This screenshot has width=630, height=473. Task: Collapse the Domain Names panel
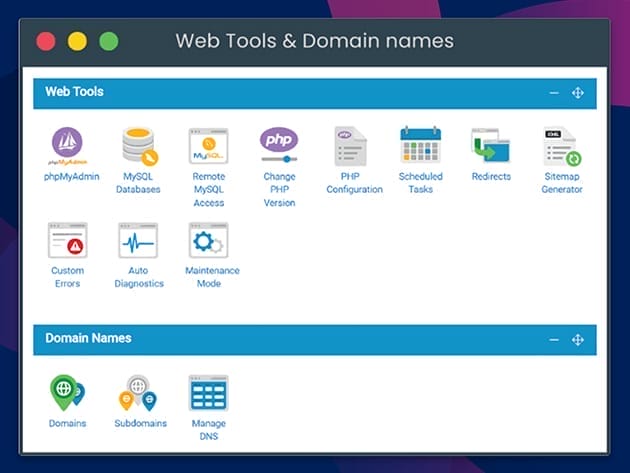tap(554, 340)
